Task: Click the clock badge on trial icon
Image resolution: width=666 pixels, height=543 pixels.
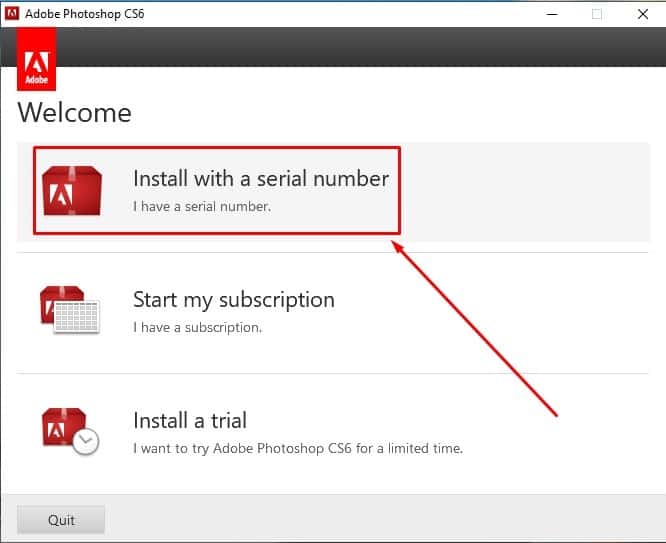Action: coord(86,442)
